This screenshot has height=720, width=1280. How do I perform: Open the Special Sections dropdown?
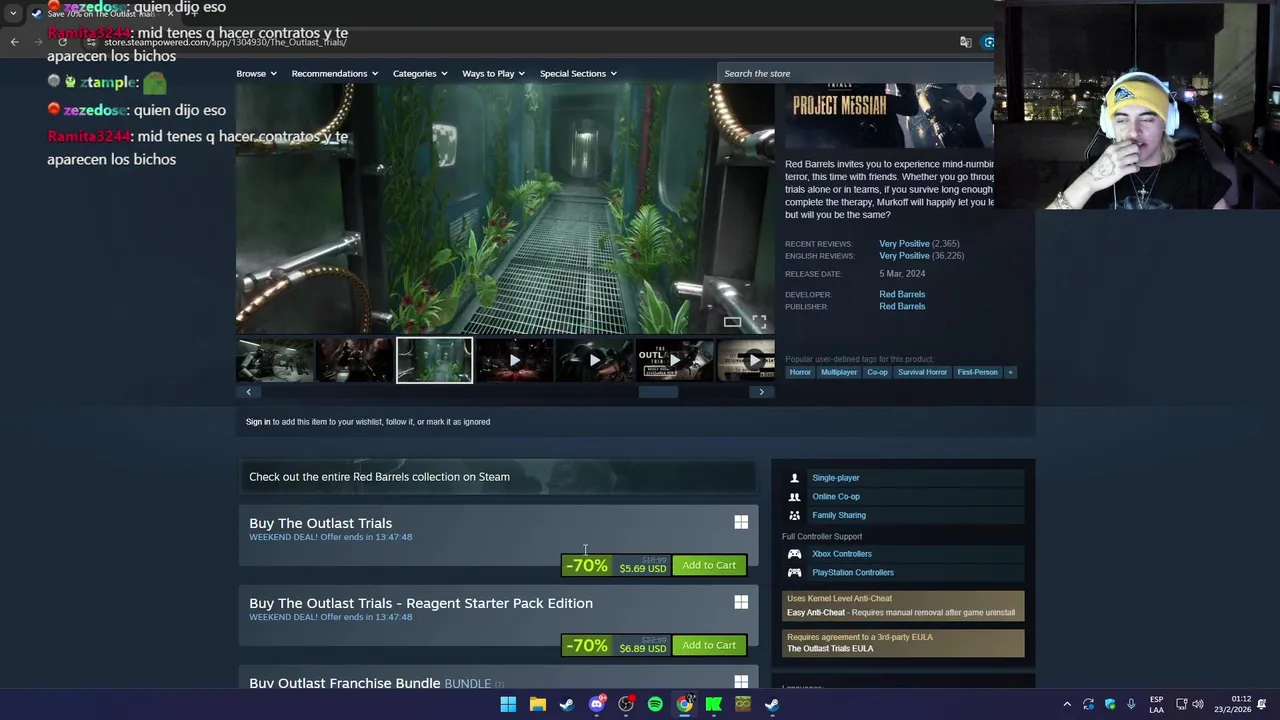point(578,73)
